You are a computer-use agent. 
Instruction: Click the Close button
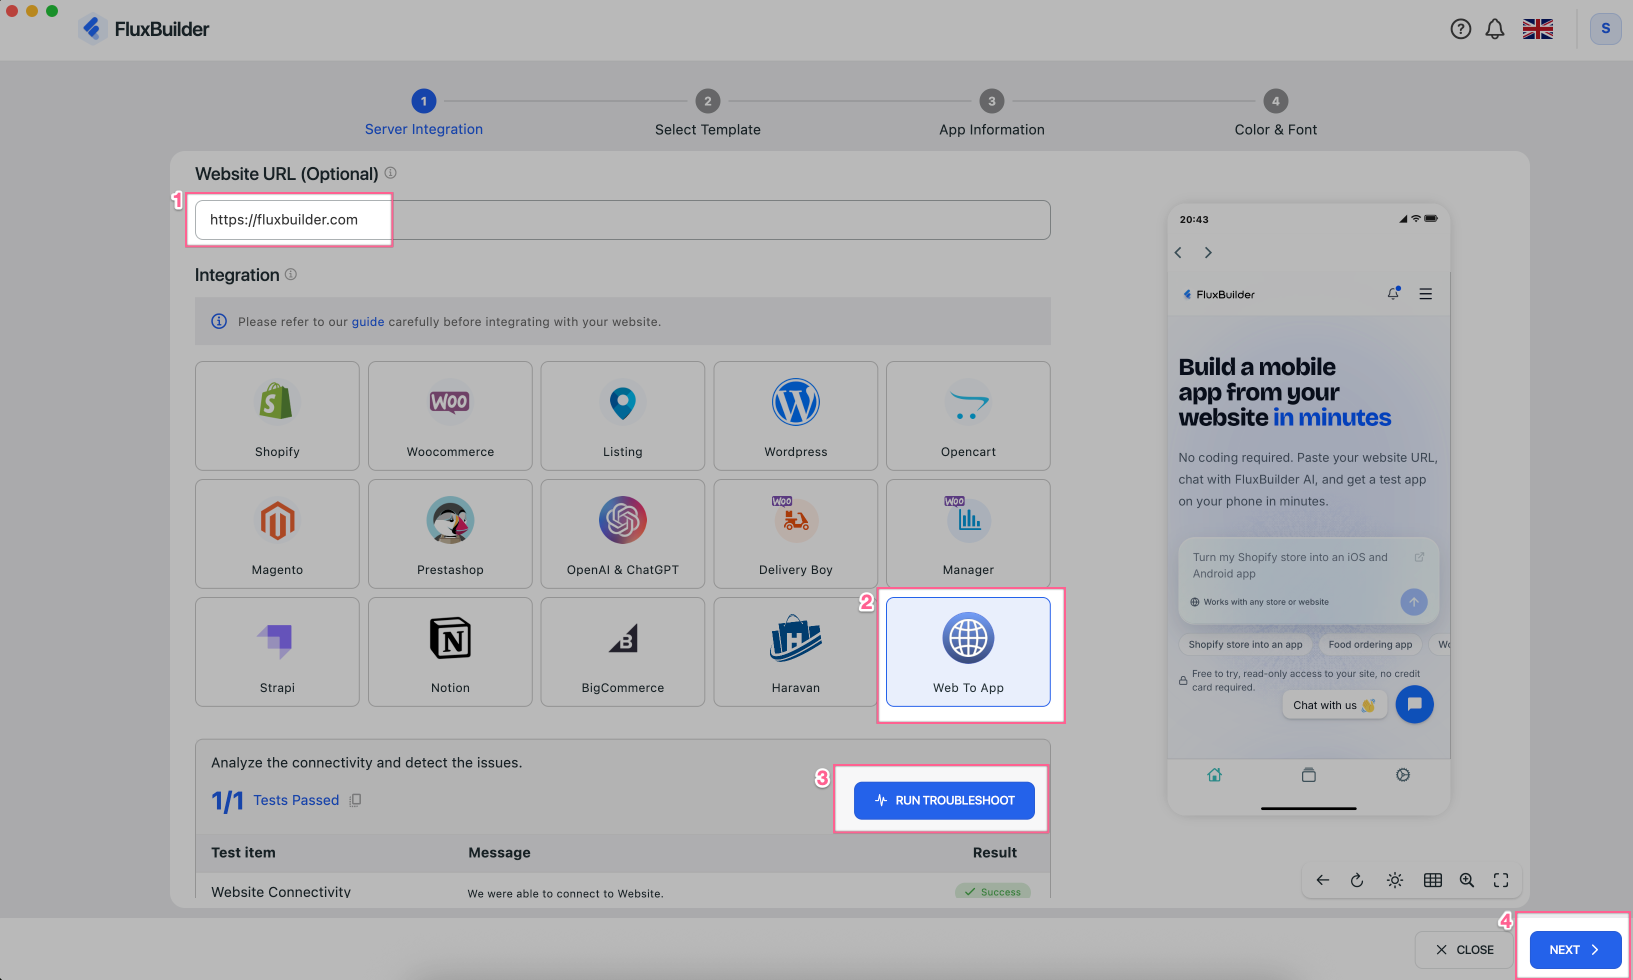pos(1465,950)
